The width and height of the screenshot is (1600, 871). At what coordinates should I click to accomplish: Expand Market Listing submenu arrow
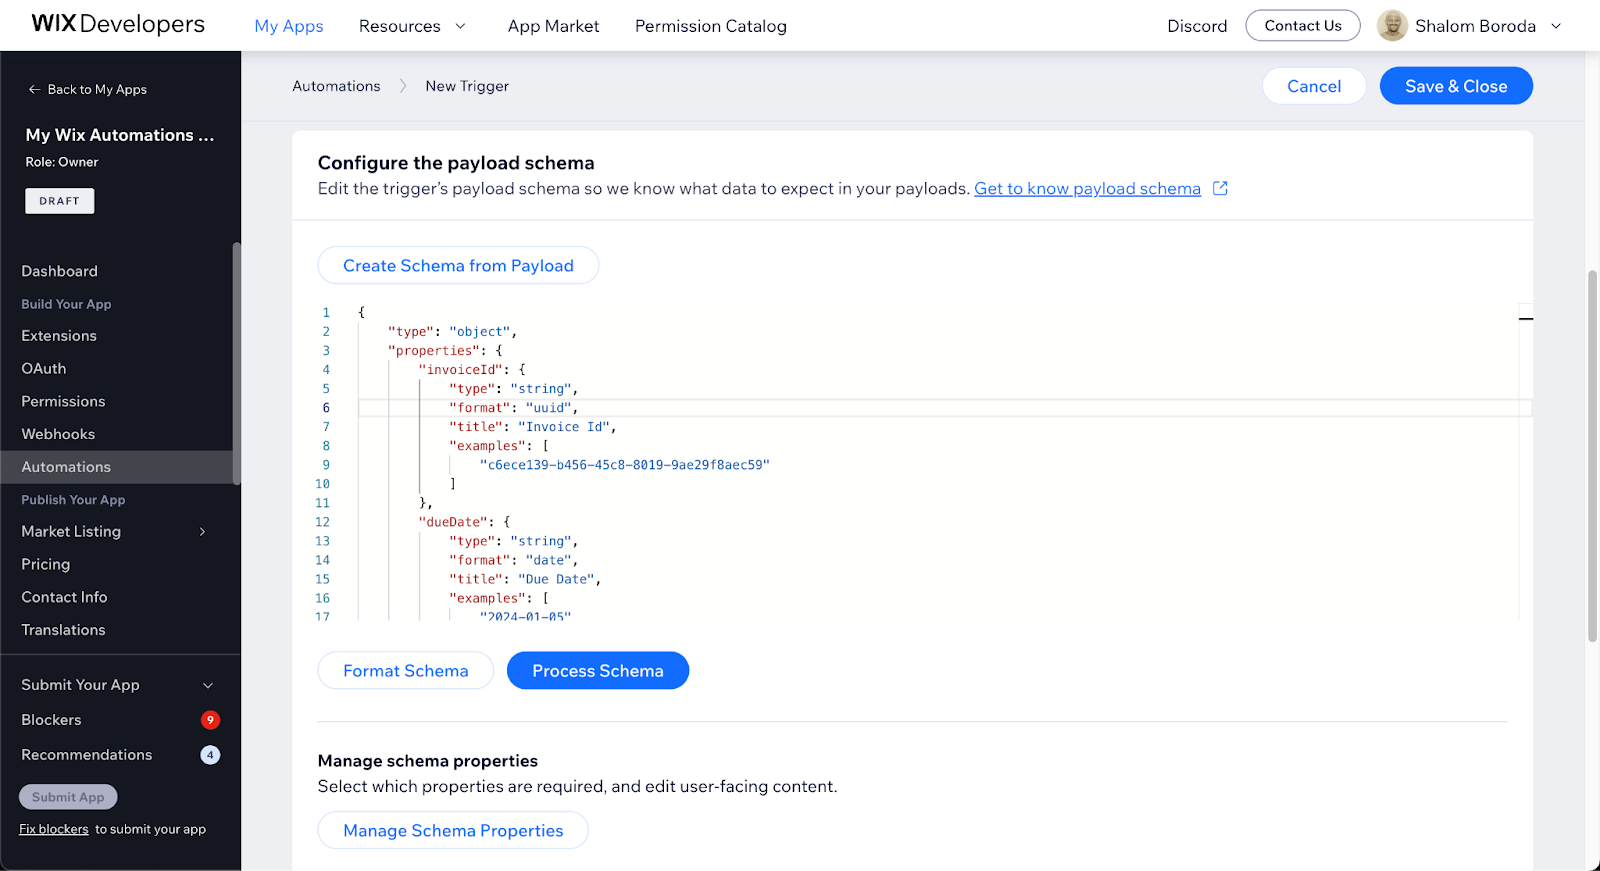[202, 531]
